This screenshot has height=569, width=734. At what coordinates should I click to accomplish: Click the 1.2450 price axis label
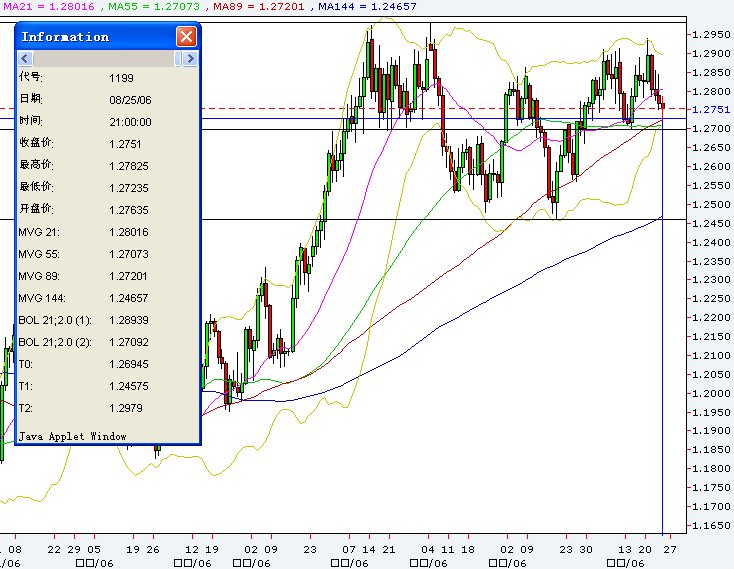pos(711,224)
